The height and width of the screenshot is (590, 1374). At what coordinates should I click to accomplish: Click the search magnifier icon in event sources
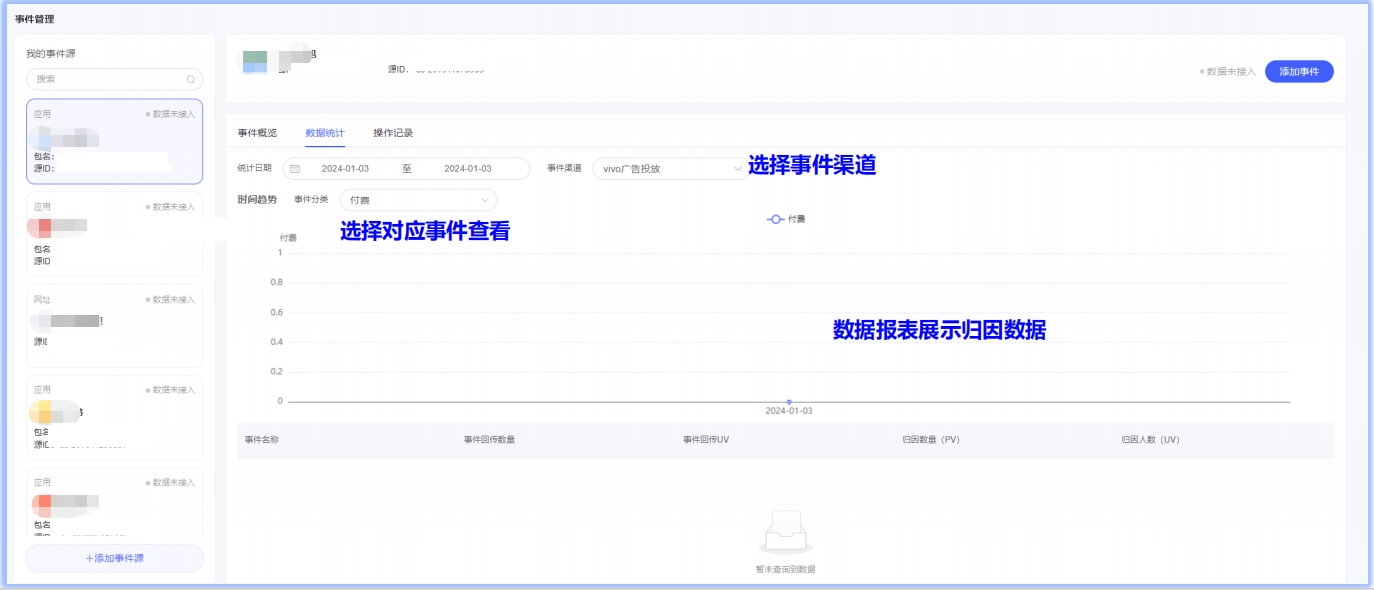coord(191,80)
